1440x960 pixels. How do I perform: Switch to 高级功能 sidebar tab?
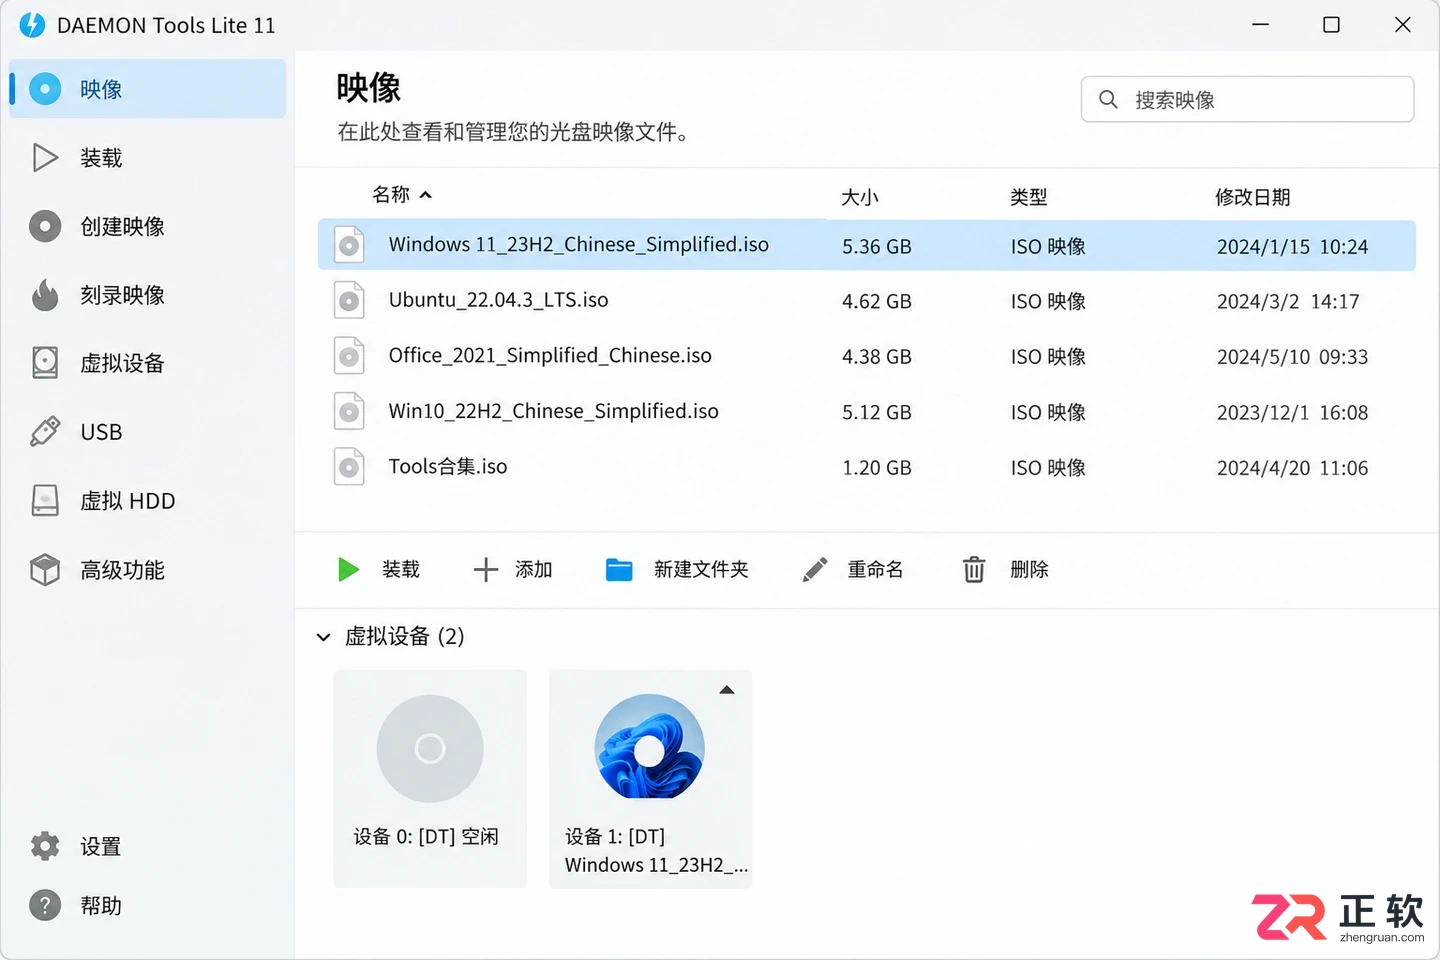pos(148,570)
